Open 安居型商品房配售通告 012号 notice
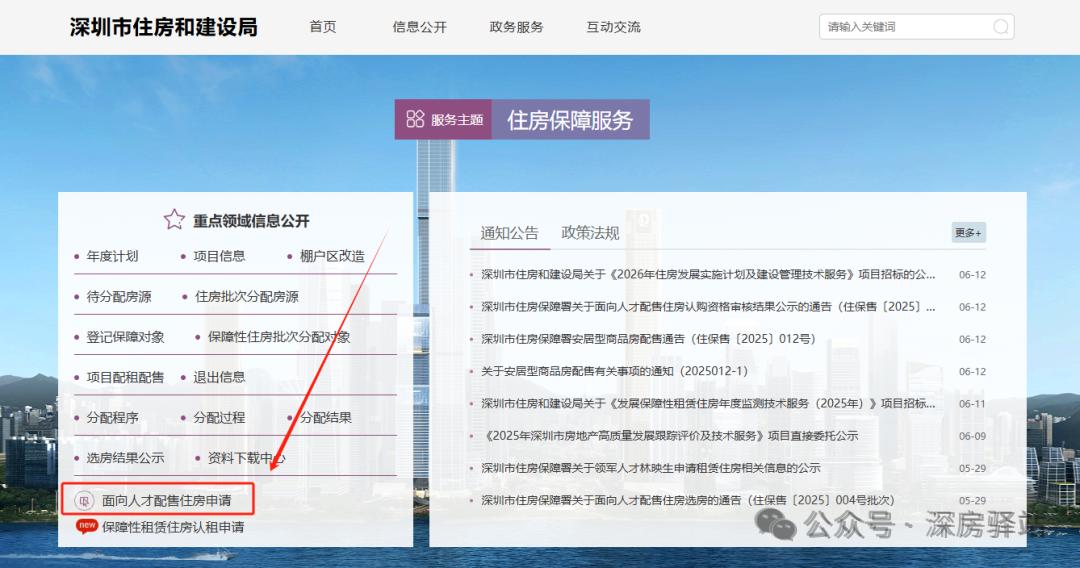The height and width of the screenshot is (568, 1080). pyautogui.click(x=648, y=339)
